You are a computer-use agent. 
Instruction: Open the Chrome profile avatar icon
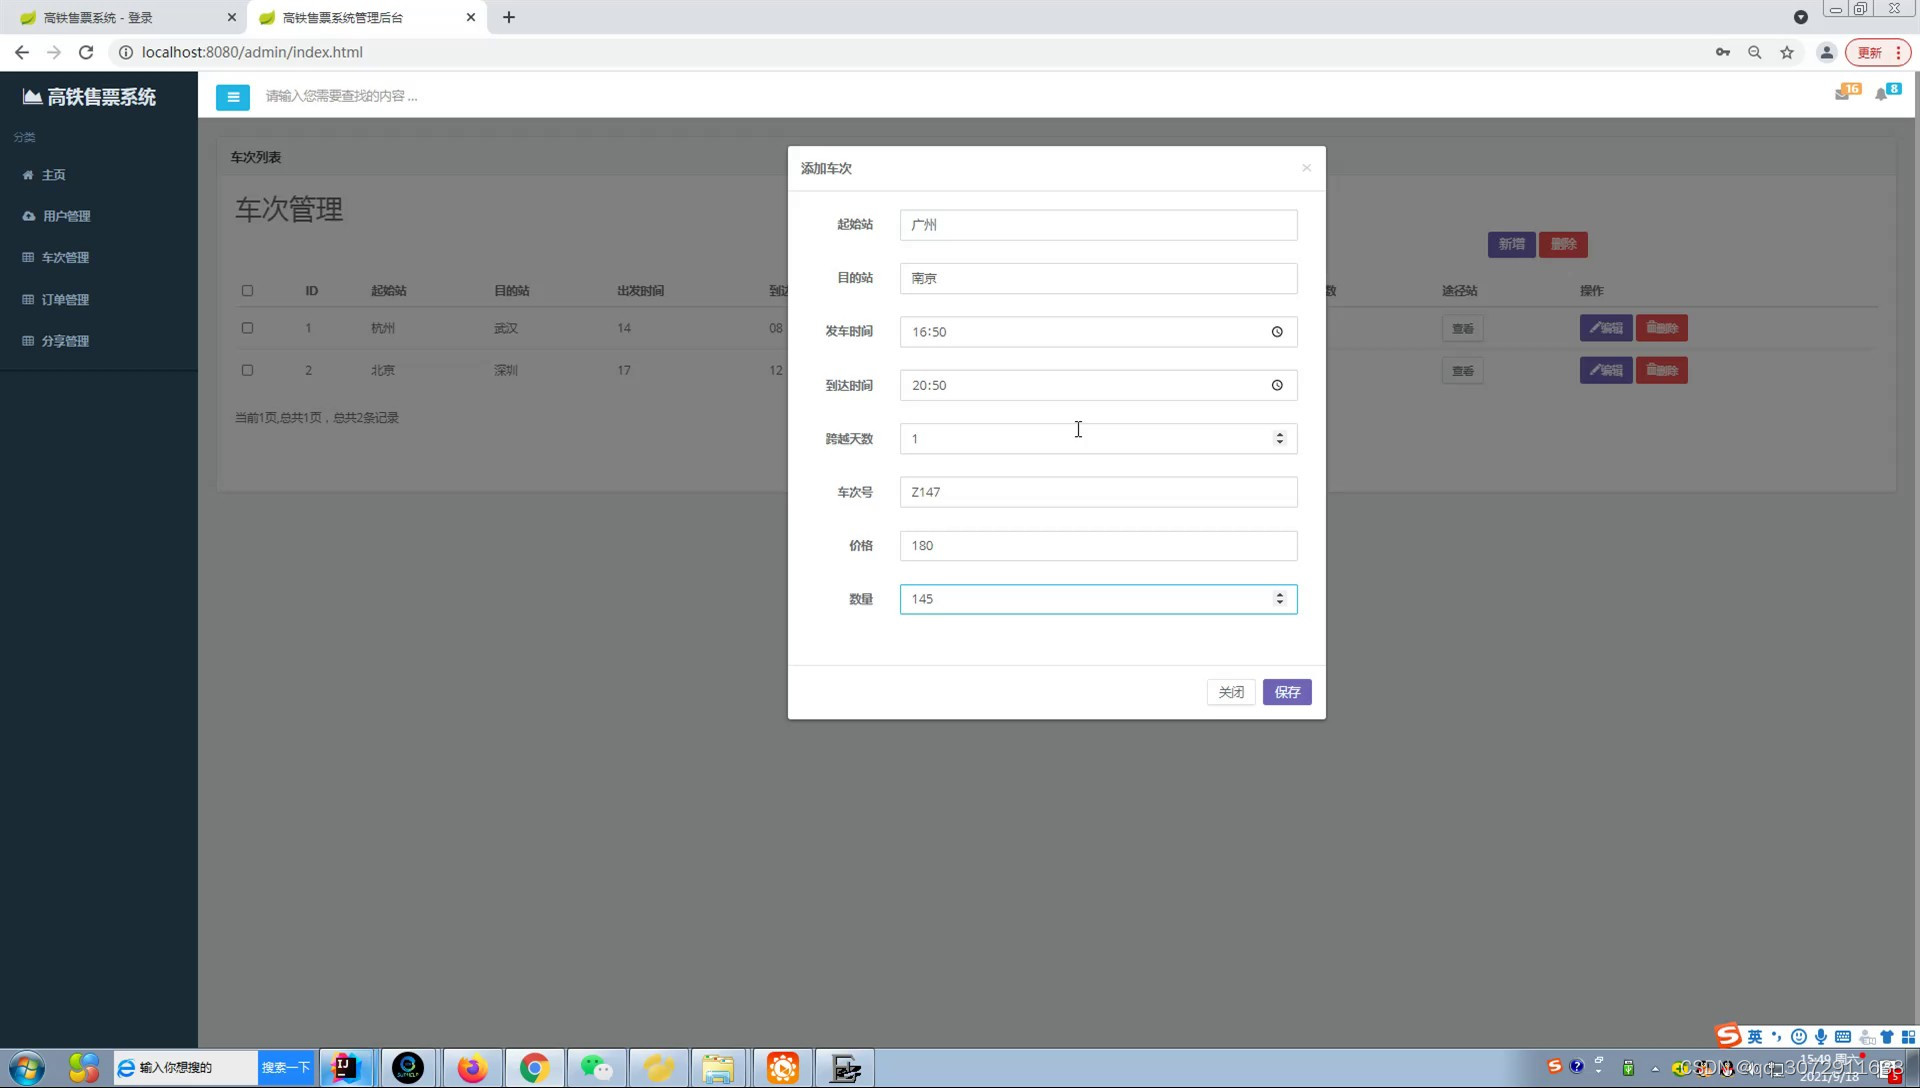tap(1826, 52)
